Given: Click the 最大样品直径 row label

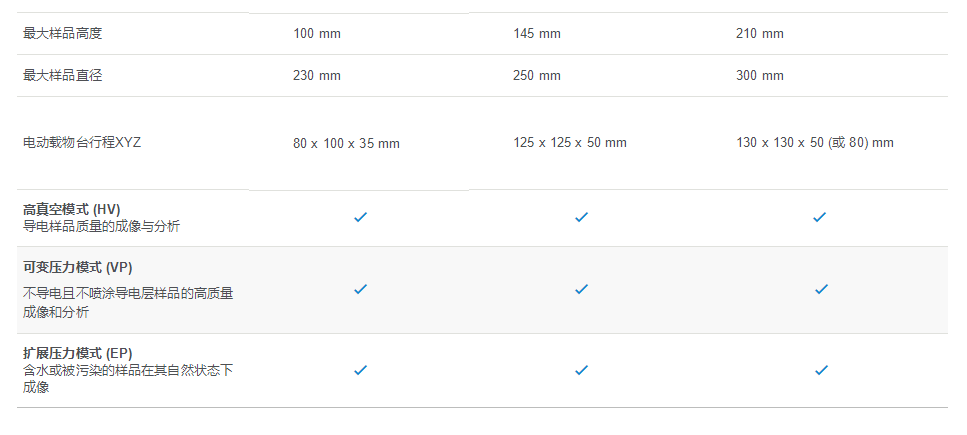Looking at the screenshot, I should point(62,75).
